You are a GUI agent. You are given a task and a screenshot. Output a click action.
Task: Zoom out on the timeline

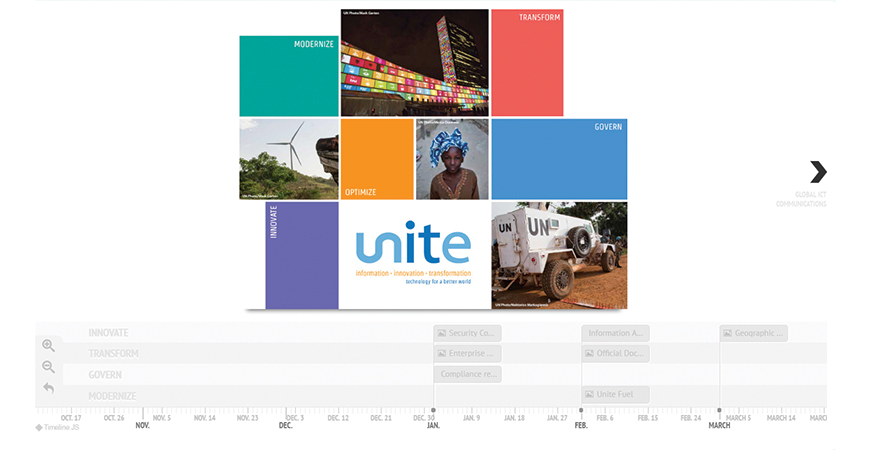[x=48, y=367]
